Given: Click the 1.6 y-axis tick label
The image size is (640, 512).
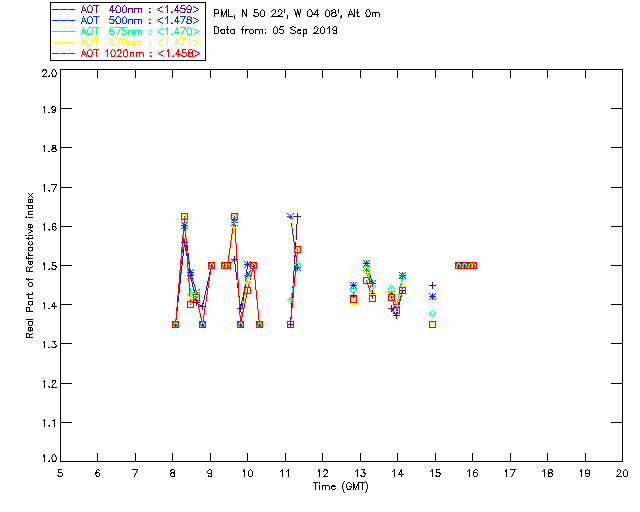Looking at the screenshot, I should pyautogui.click(x=49, y=227).
